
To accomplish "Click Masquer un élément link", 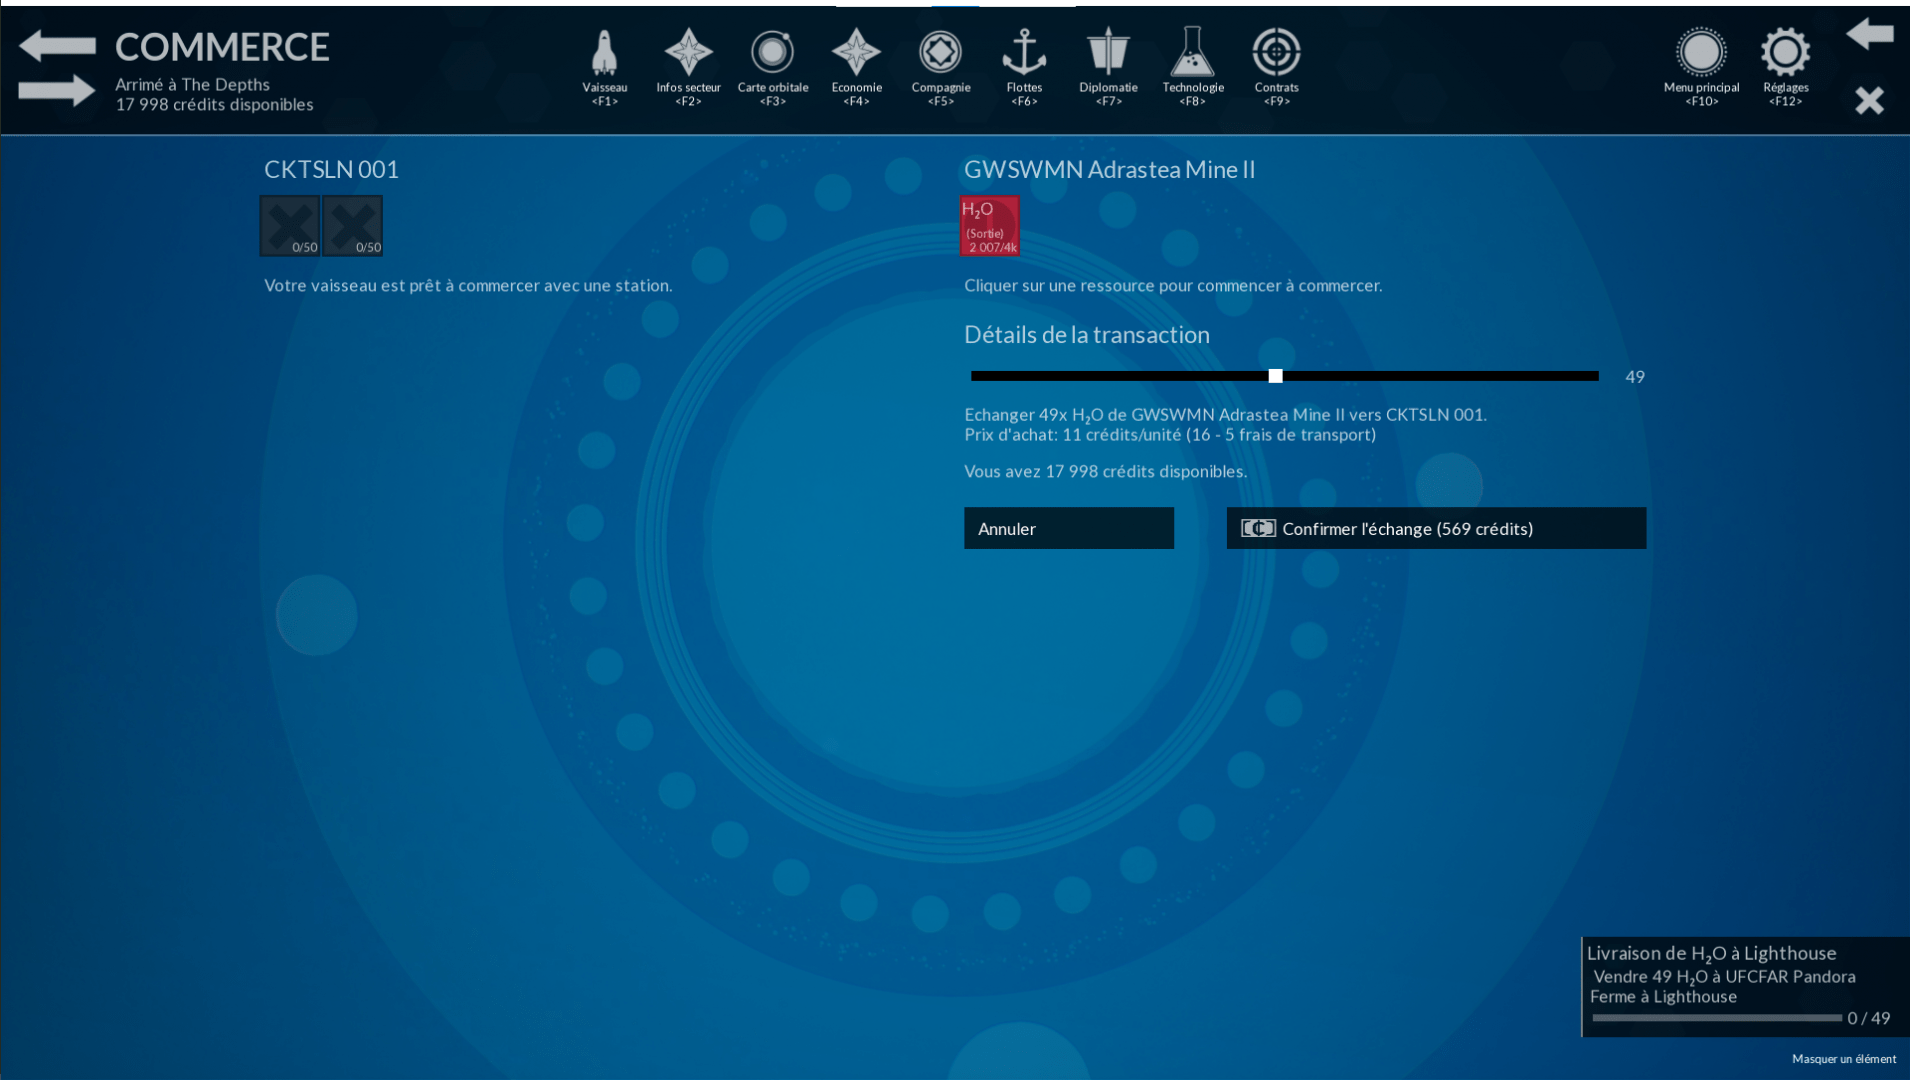I will [x=1843, y=1059].
